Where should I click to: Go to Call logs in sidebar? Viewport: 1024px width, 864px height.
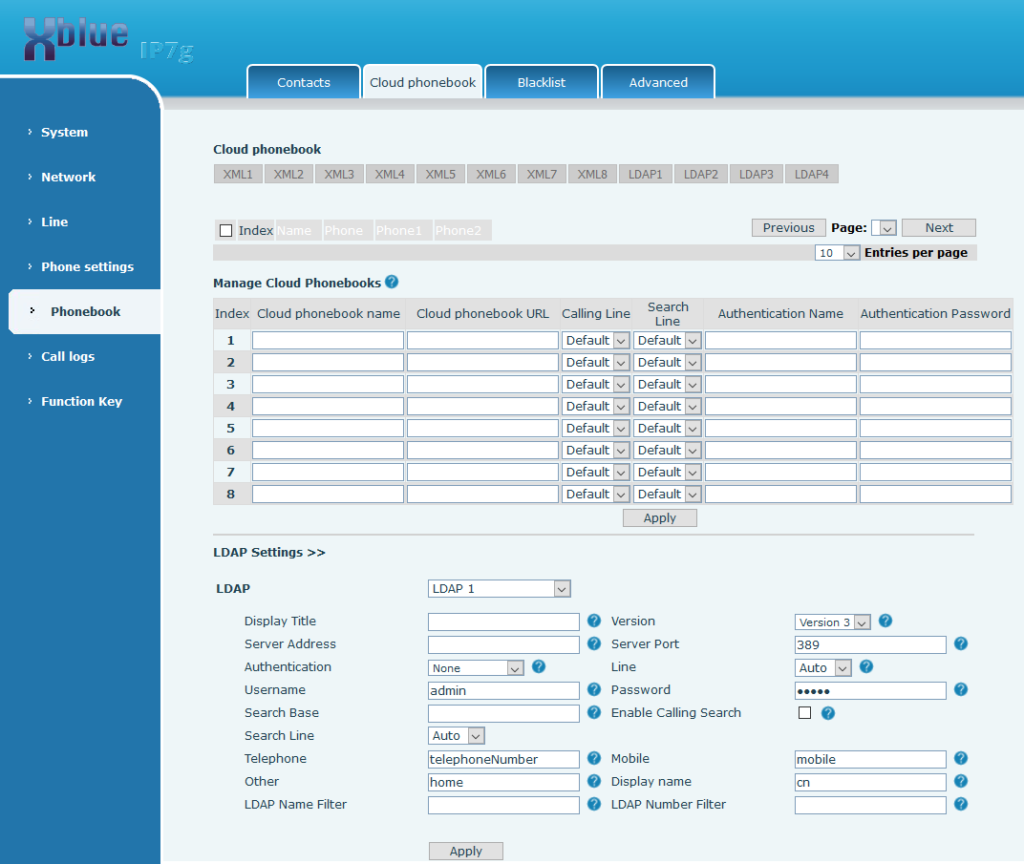(x=68, y=356)
